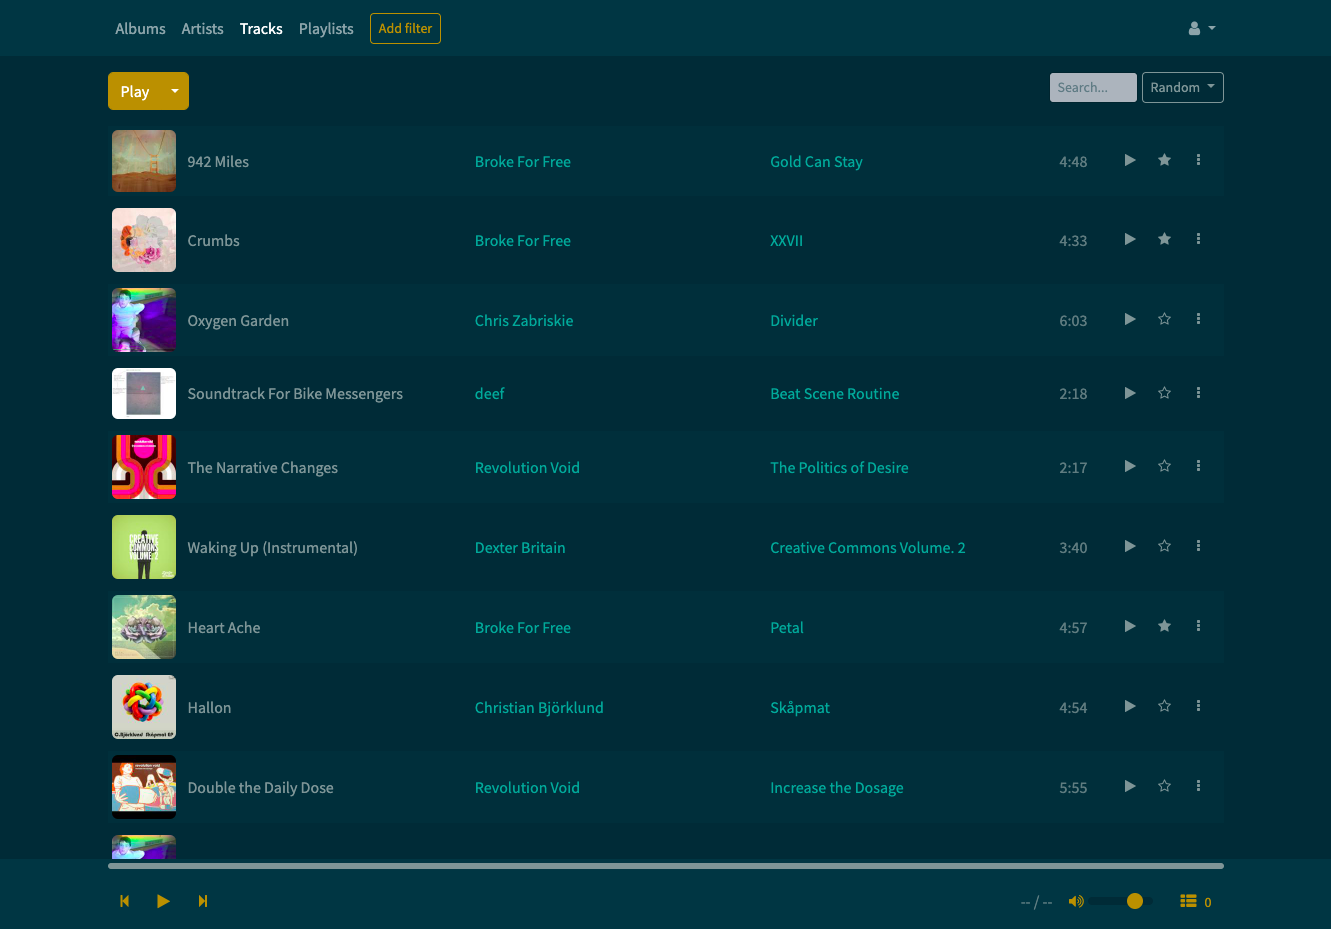Unstar the track 942 Miles
1331x929 pixels.
coord(1164,160)
